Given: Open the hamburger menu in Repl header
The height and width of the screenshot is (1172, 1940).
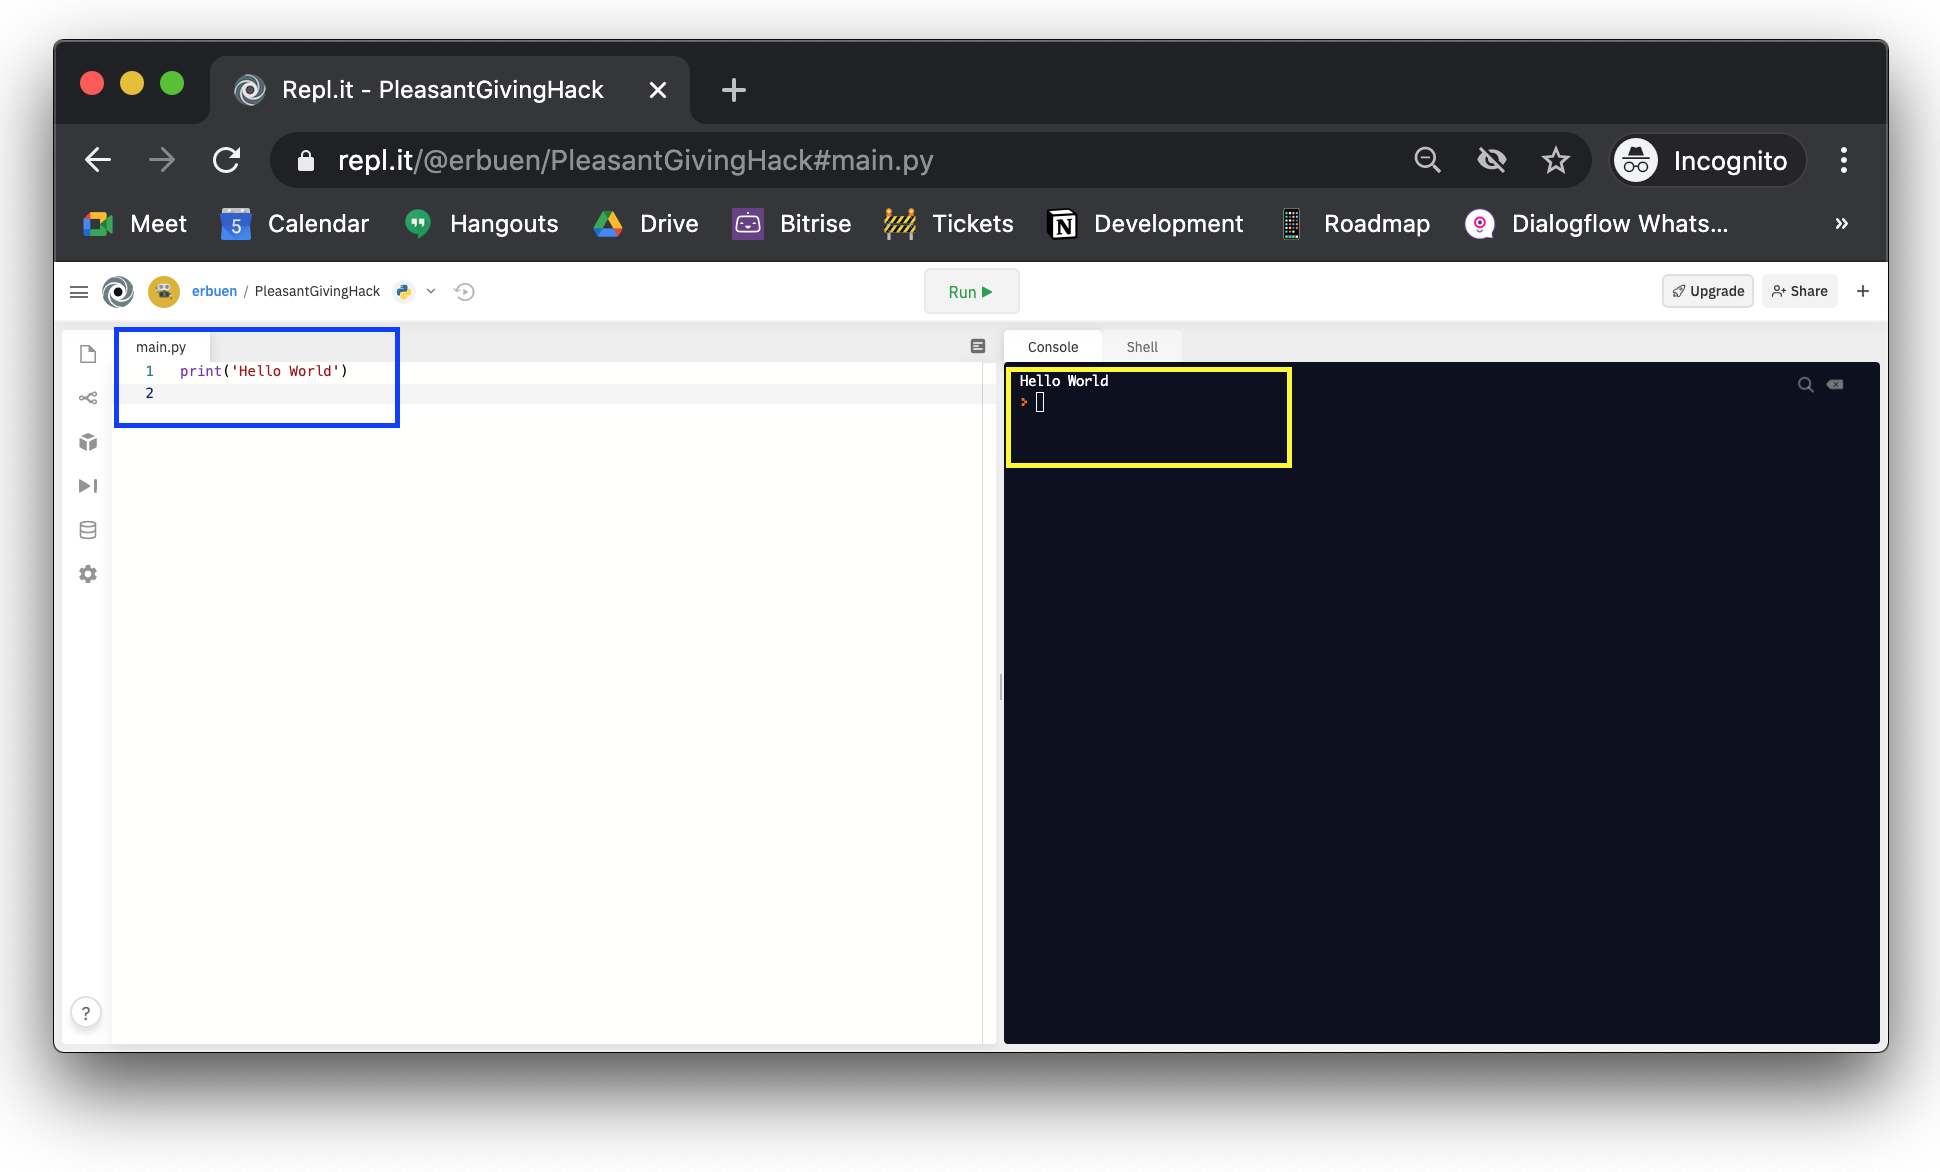Looking at the screenshot, I should pos(79,292).
